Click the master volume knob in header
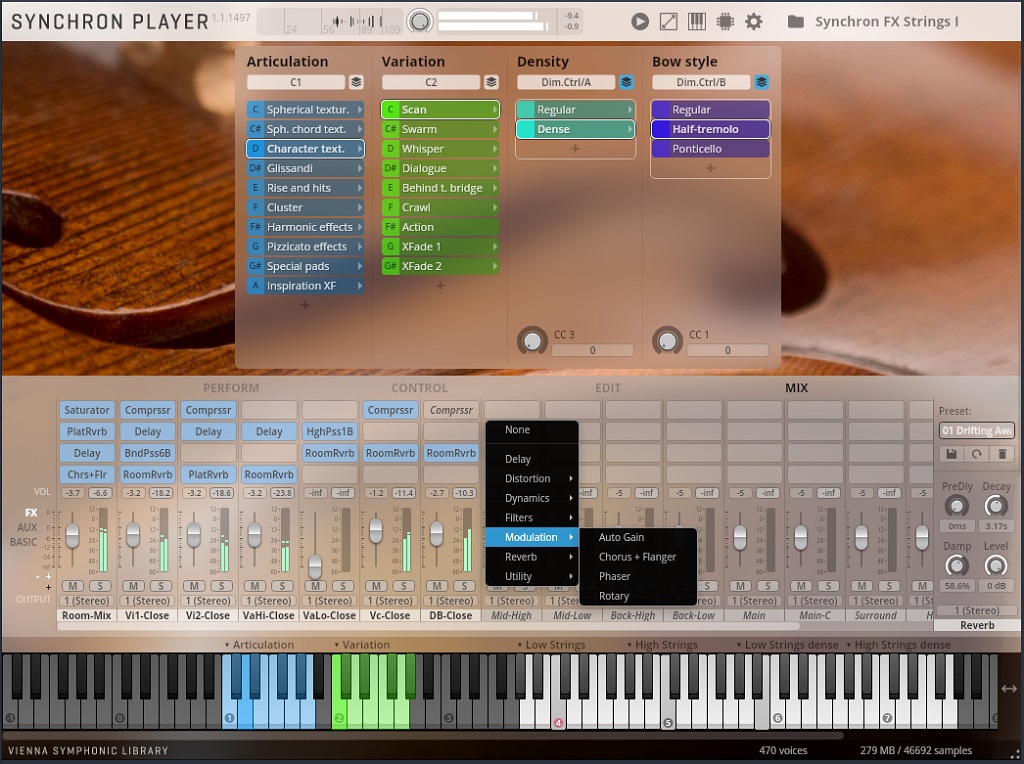 tap(420, 22)
